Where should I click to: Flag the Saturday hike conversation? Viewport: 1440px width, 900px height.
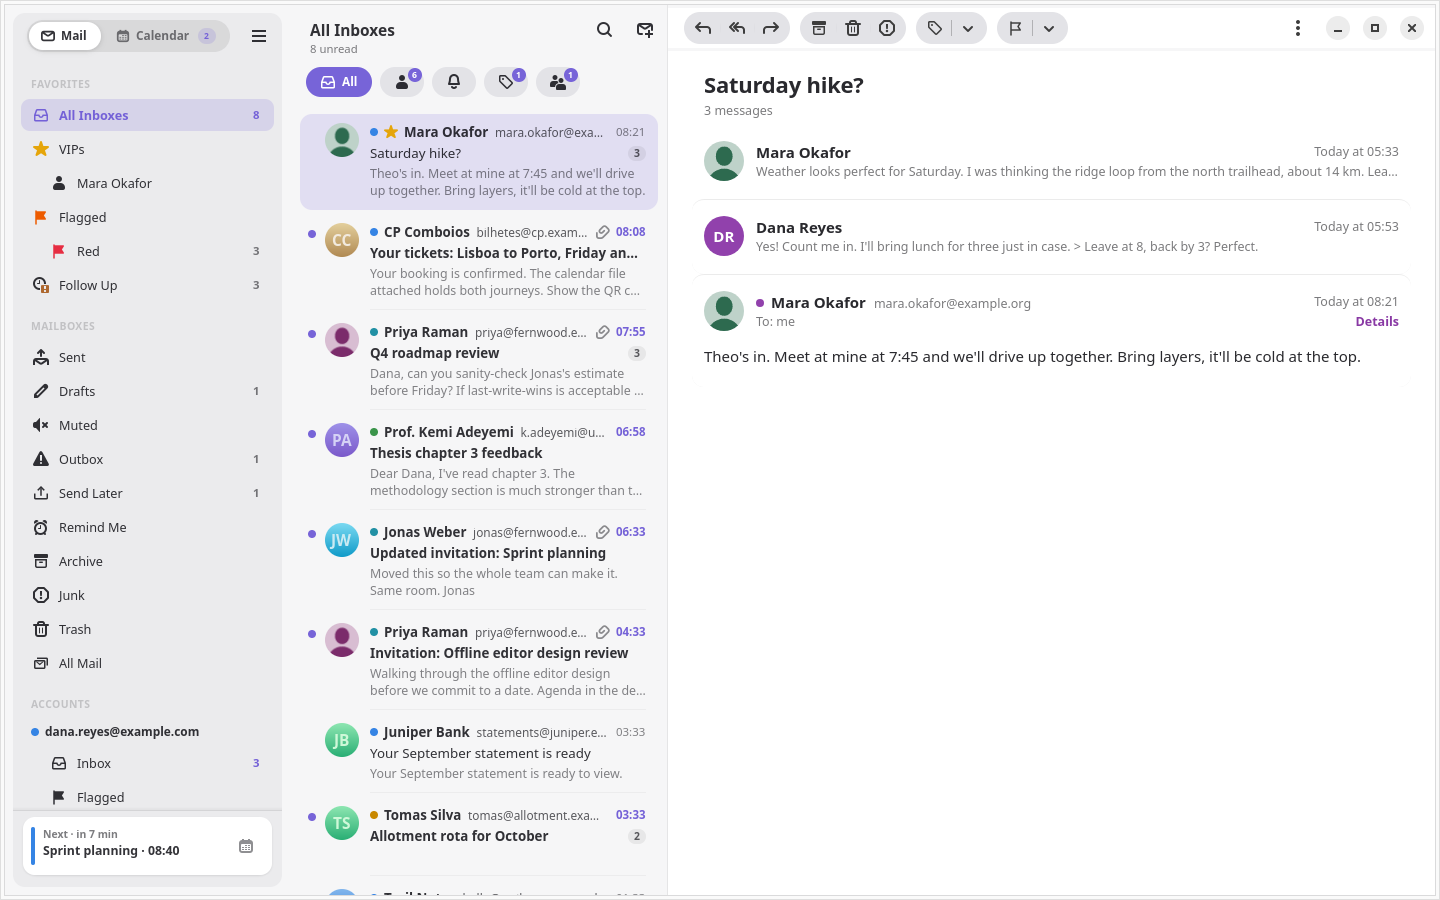pos(1016,28)
